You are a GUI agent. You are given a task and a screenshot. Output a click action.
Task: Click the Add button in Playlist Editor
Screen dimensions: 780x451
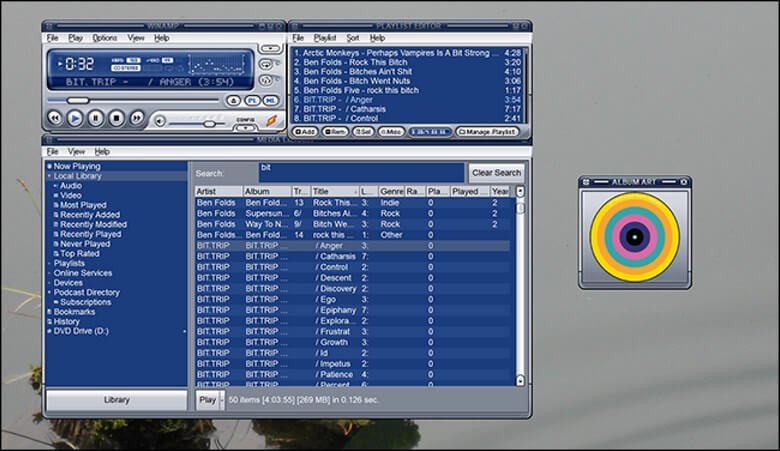tap(305, 132)
